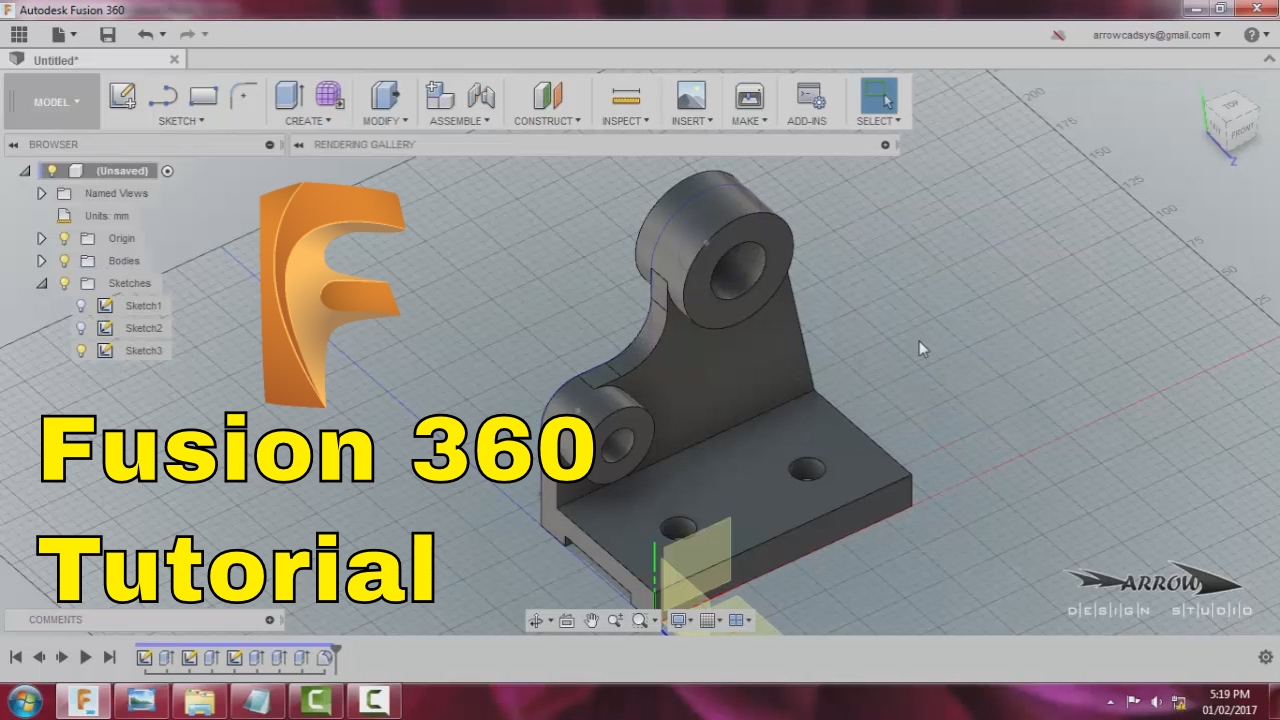Click the Undo arrow
The height and width of the screenshot is (720, 1280).
point(146,35)
